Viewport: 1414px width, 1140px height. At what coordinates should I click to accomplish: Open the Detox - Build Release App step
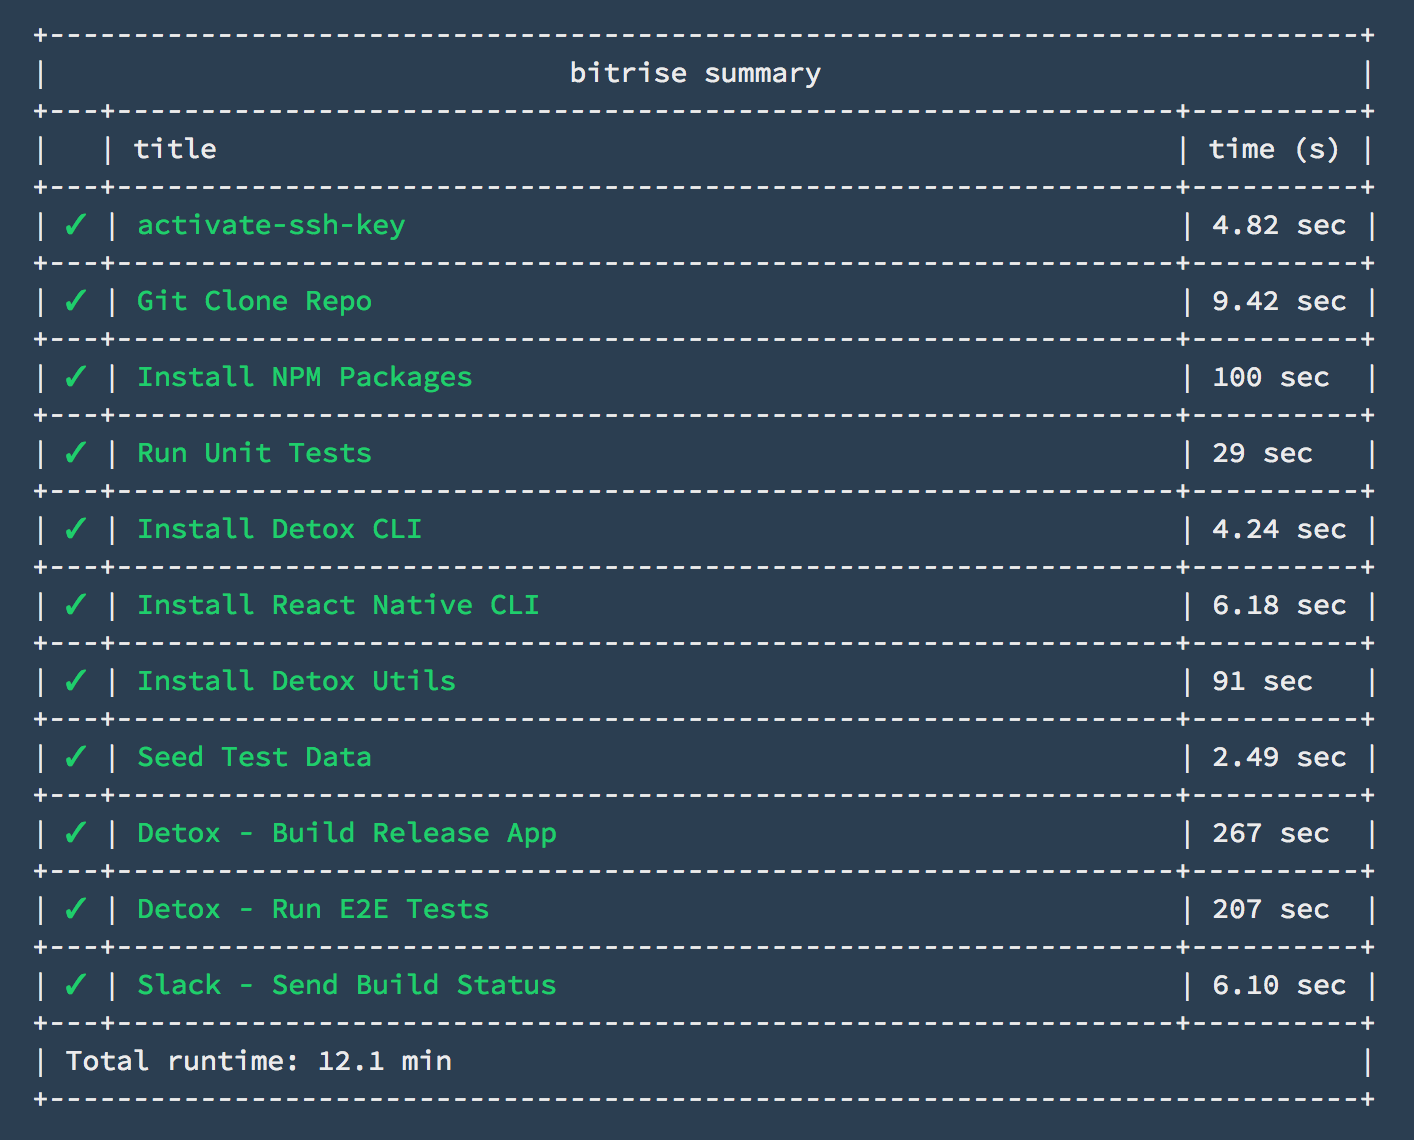(x=347, y=834)
